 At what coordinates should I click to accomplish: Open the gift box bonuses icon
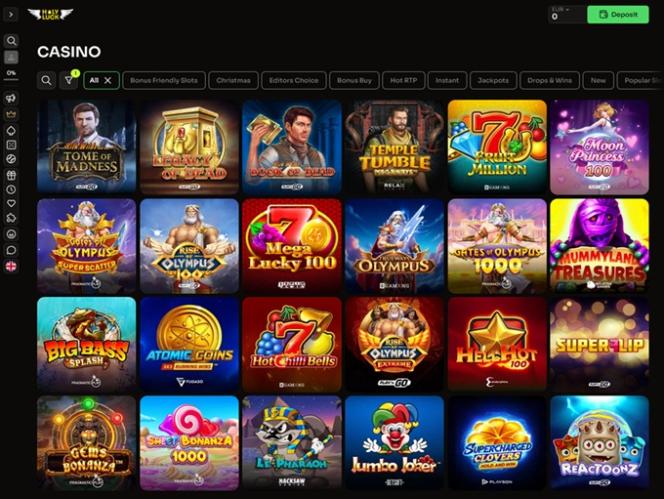tap(11, 175)
